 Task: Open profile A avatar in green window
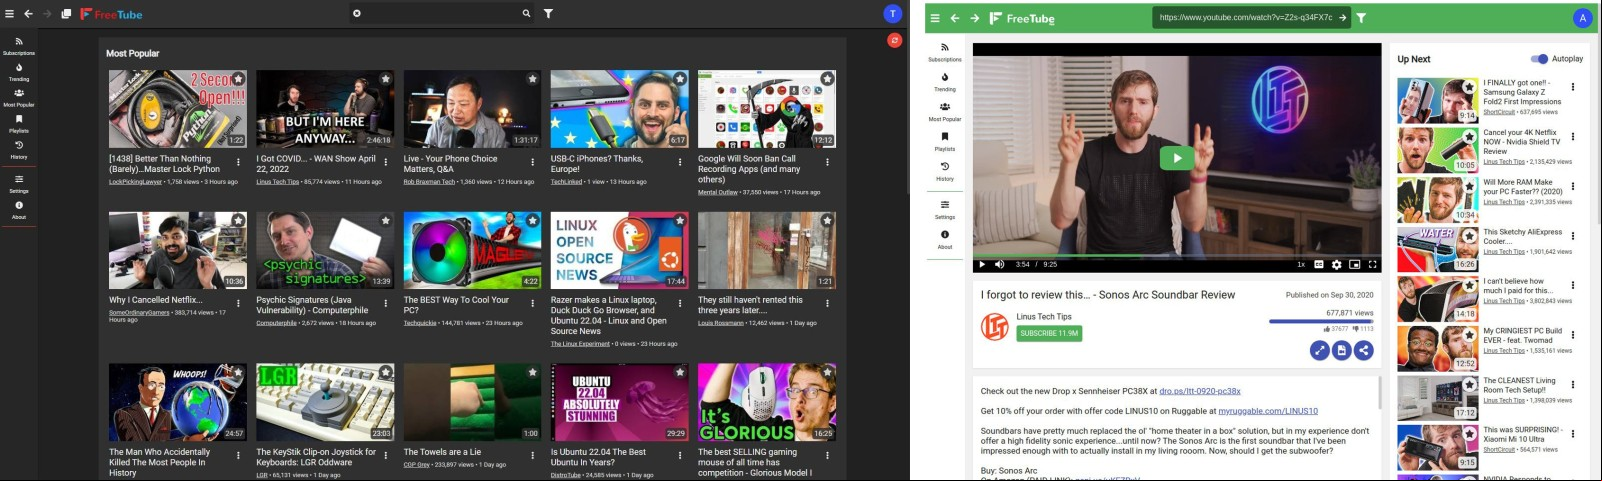pos(1581,17)
